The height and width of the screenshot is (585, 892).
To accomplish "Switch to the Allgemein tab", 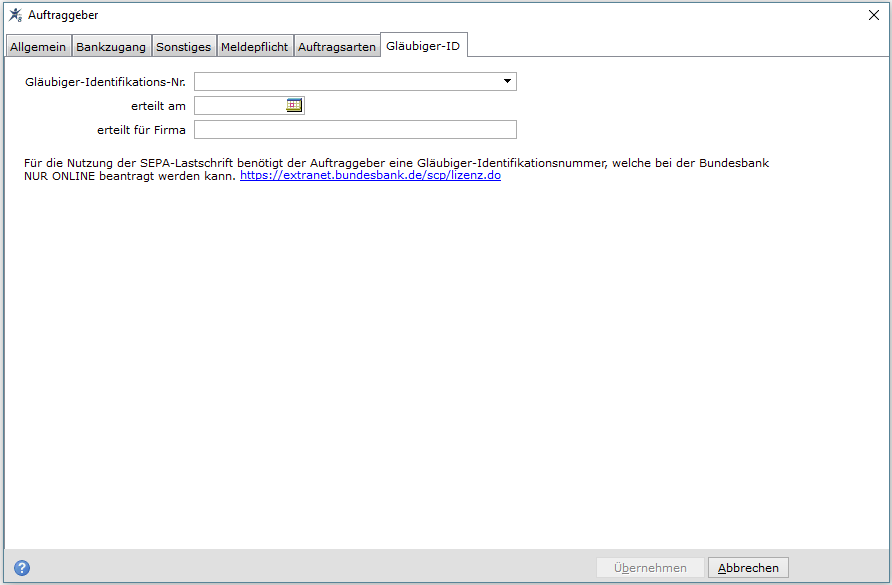I will coord(38,47).
